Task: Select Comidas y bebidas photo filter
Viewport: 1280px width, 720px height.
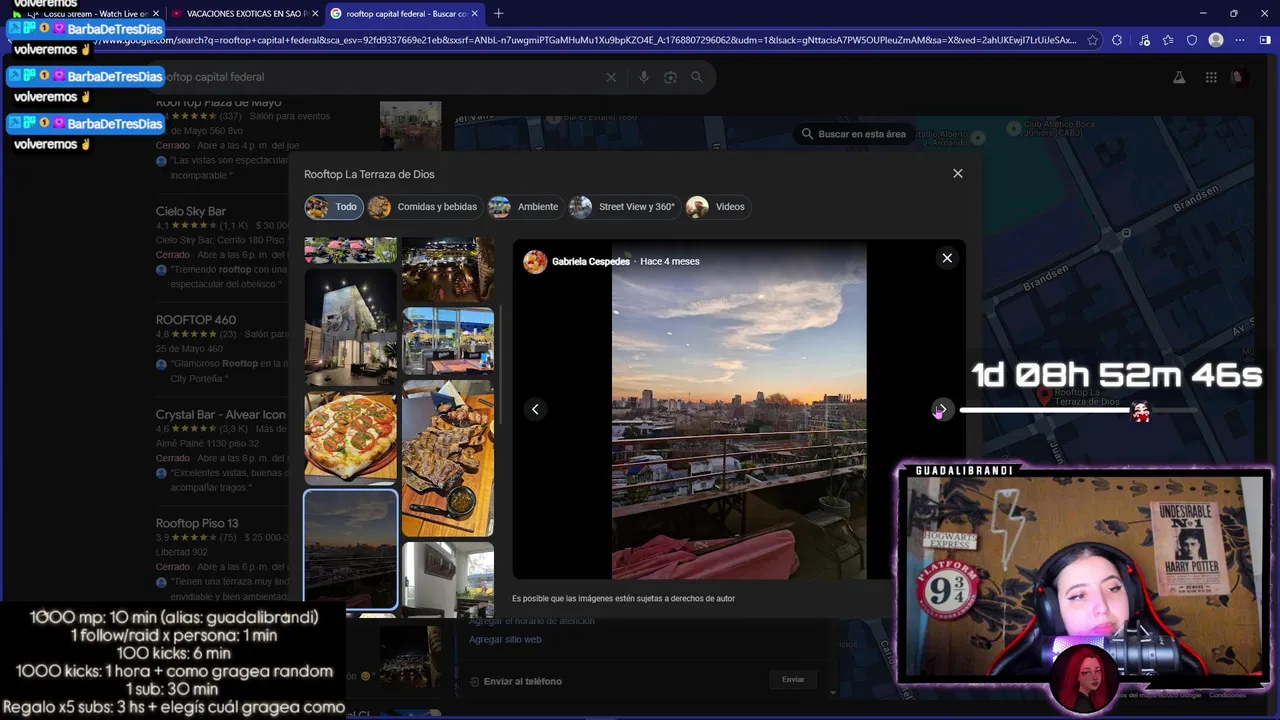Action: pyautogui.click(x=425, y=207)
